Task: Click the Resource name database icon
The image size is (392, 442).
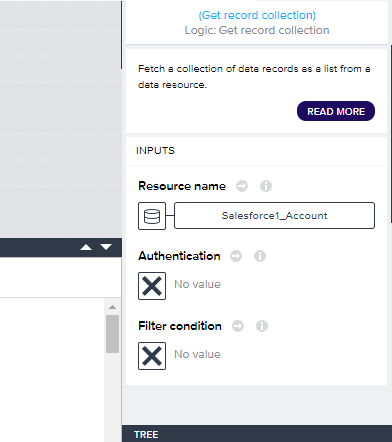Action: click(x=152, y=216)
